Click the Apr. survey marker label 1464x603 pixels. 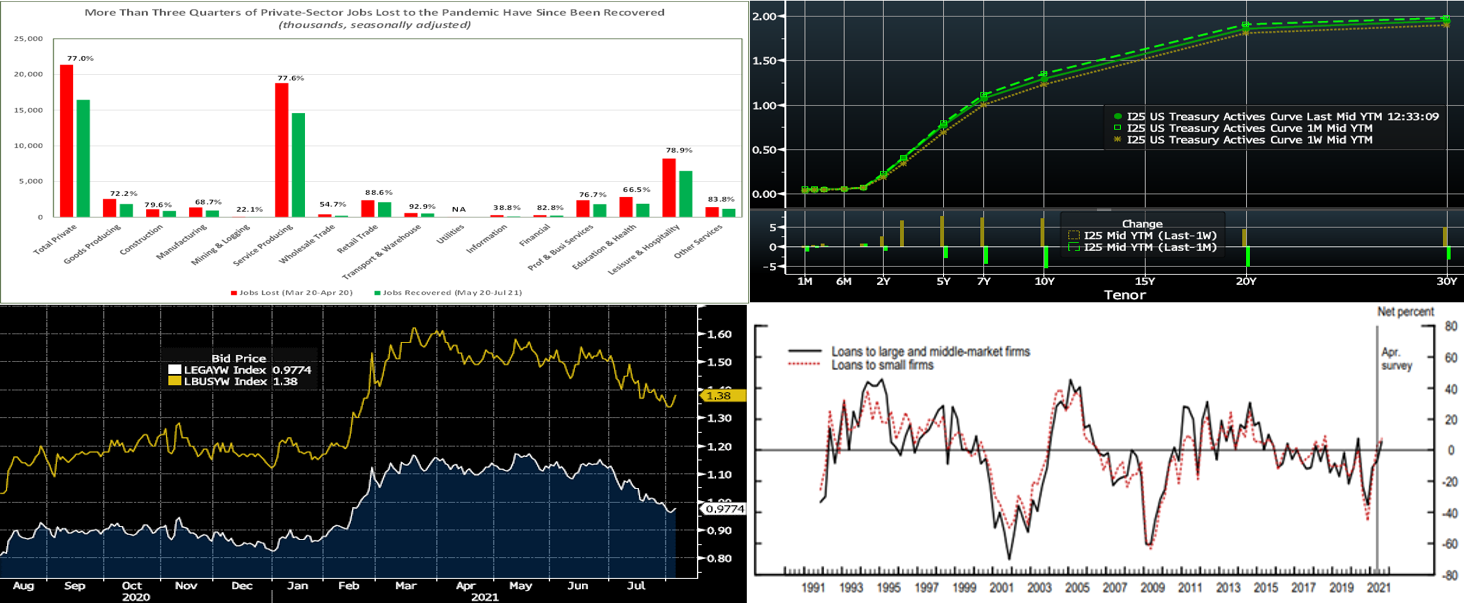(1394, 359)
